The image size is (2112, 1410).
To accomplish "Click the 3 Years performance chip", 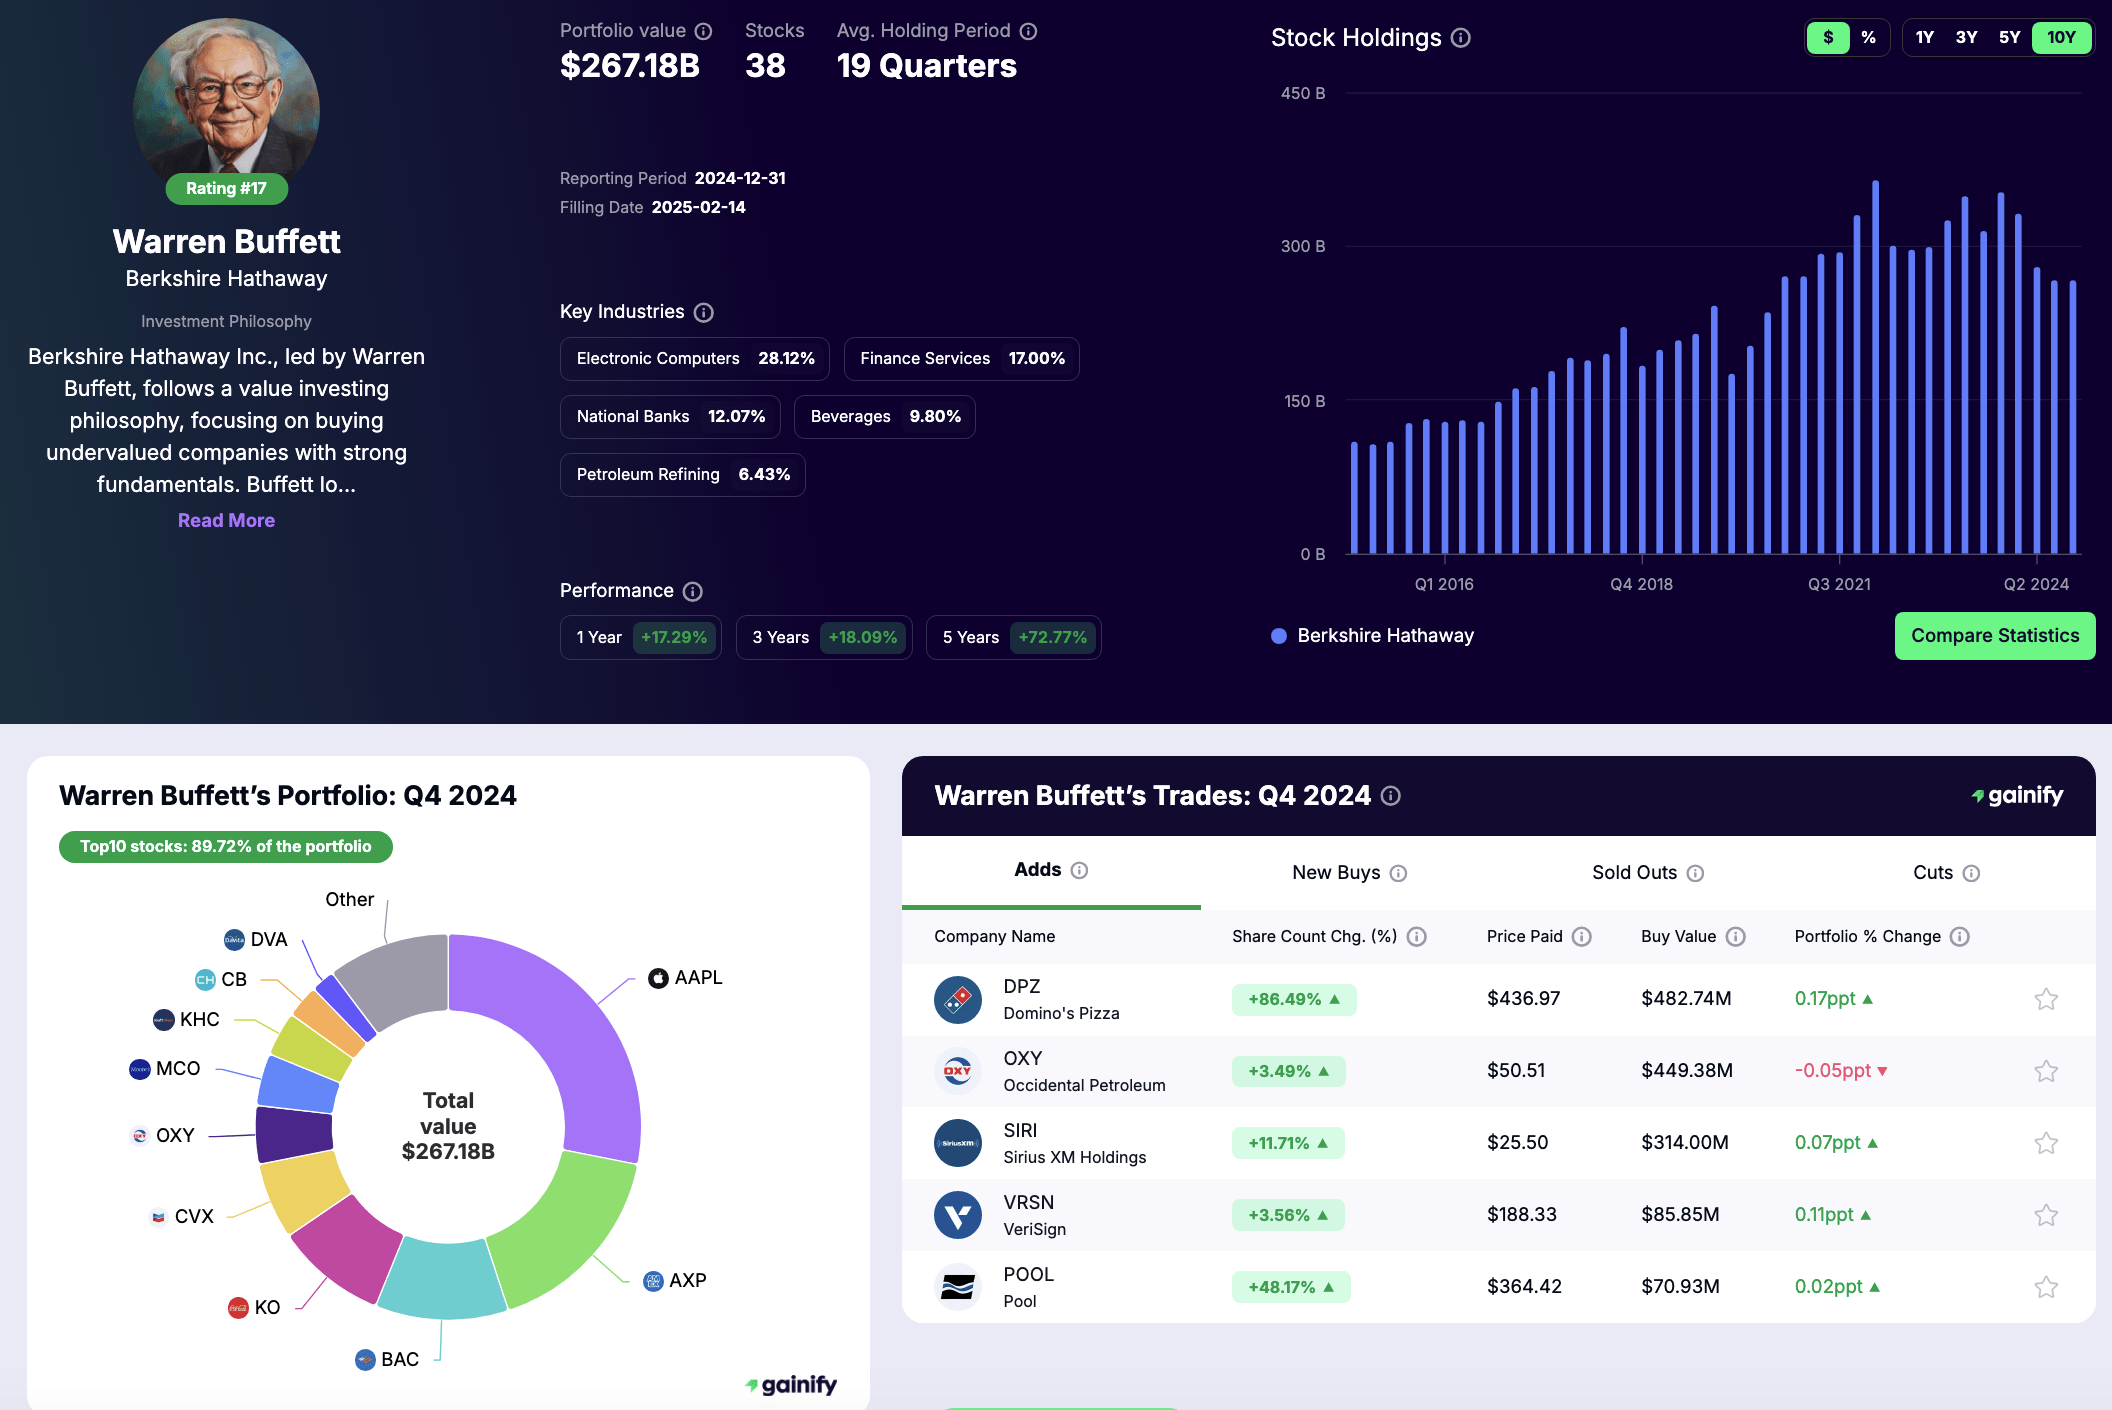I will coord(824,638).
